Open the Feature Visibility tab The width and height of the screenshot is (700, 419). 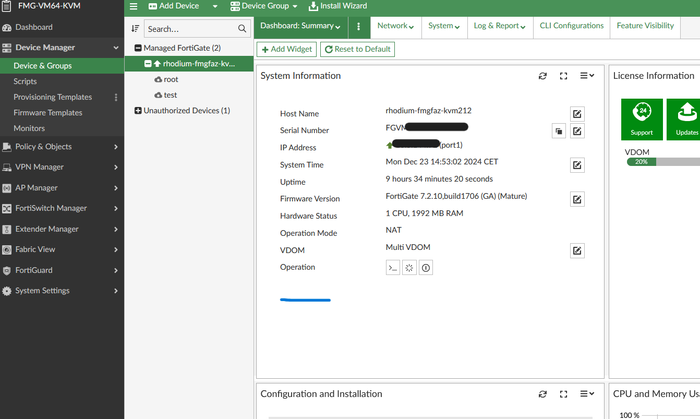click(644, 26)
